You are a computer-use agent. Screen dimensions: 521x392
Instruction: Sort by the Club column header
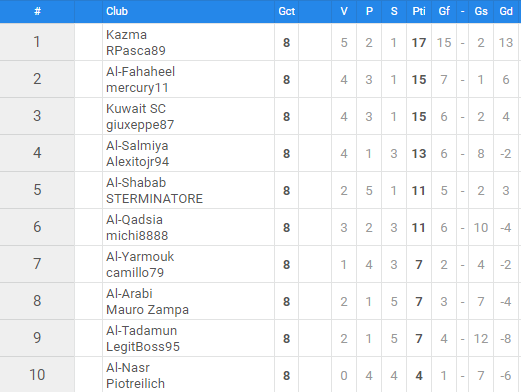(117, 11)
